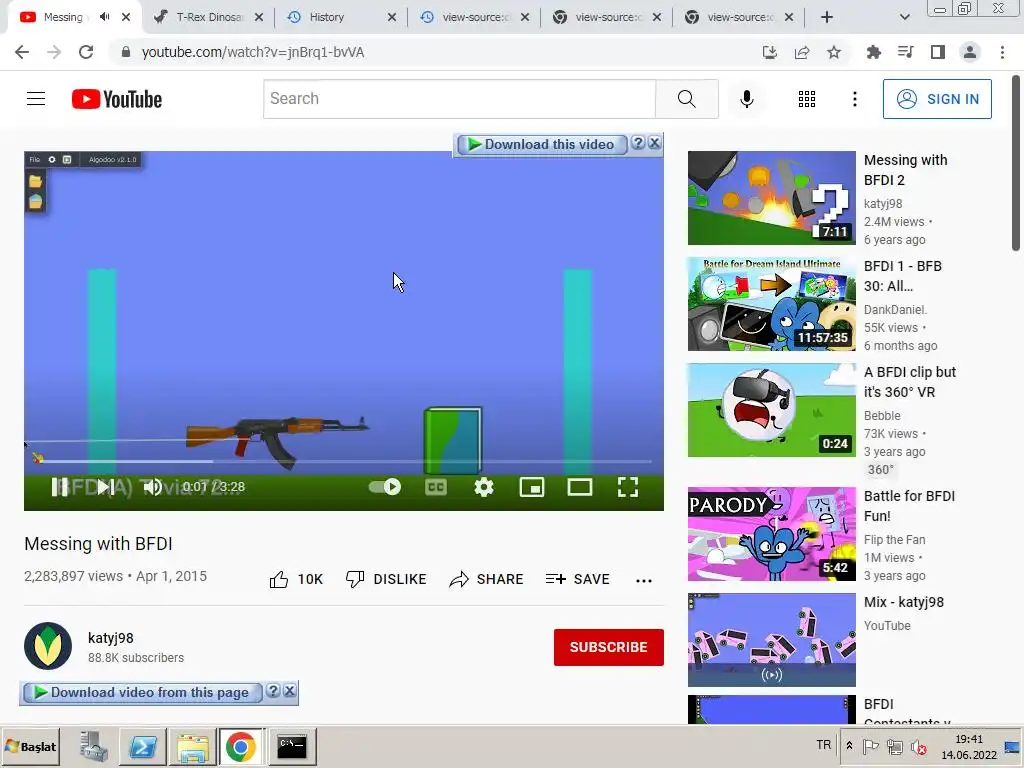Close the History tab
This screenshot has width=1024, height=768.
point(391,17)
